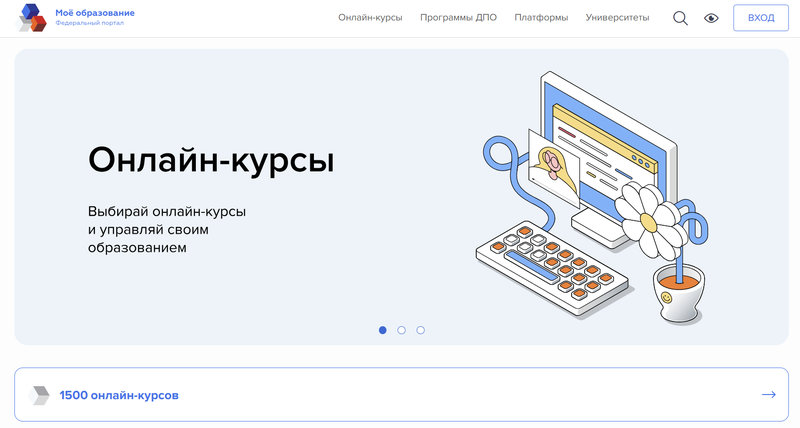Open the 1500 онлайн-курсов link
This screenshot has height=428, width=800.
119,395
